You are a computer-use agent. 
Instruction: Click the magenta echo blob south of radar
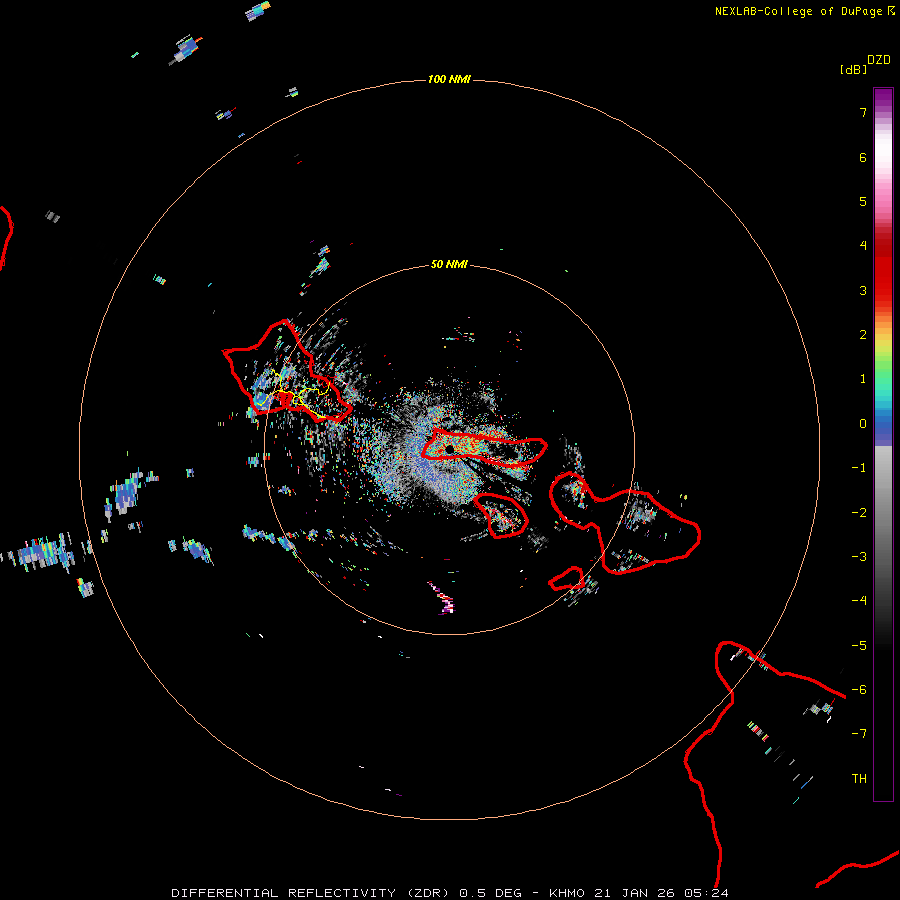point(443,598)
